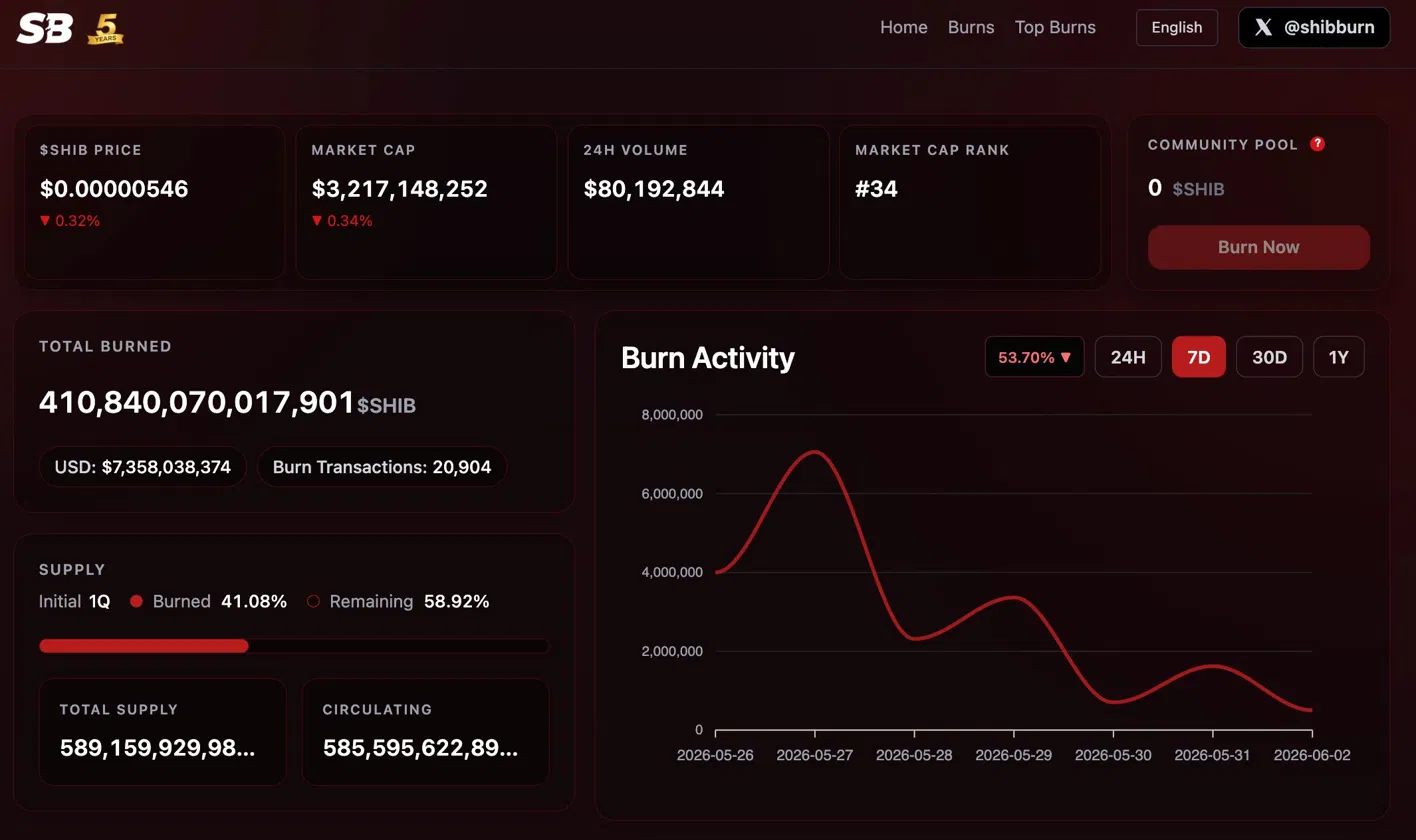1416x840 pixels.
Task: Click the 24H volume value $80,192,844
Action: (654, 189)
